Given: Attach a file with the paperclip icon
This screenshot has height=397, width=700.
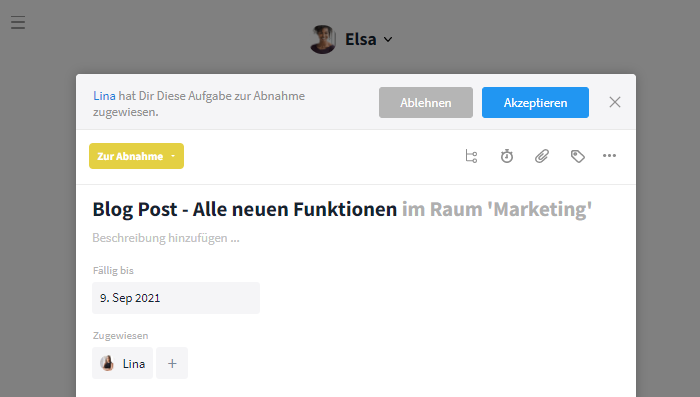Looking at the screenshot, I should pos(542,156).
